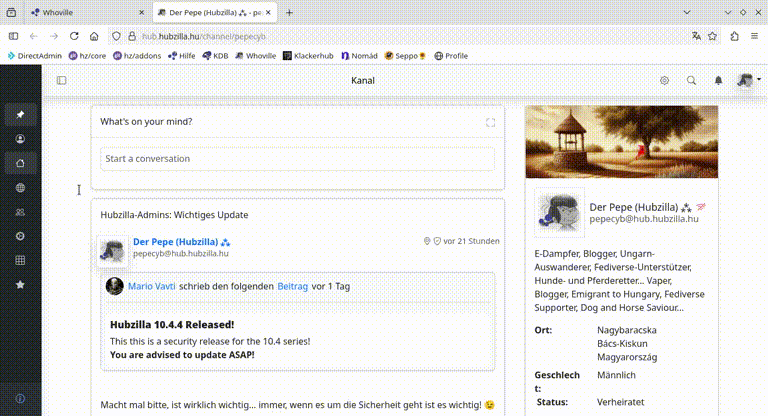Click the pin icon in left sidebar
Screen dimensions: 768x416
tap(20, 114)
